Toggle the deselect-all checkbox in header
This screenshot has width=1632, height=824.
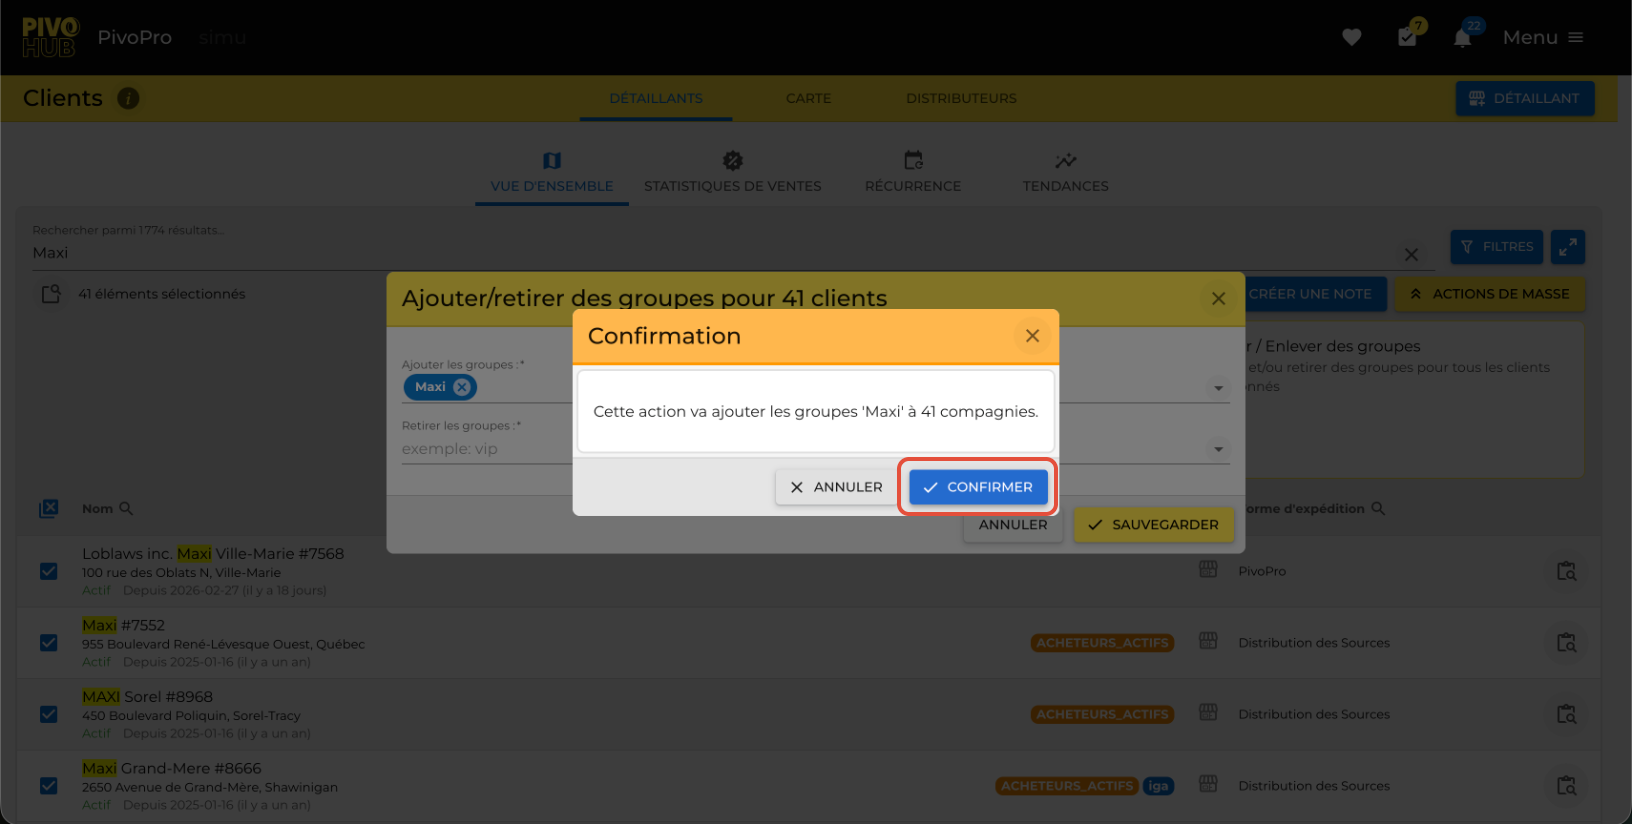(x=48, y=509)
